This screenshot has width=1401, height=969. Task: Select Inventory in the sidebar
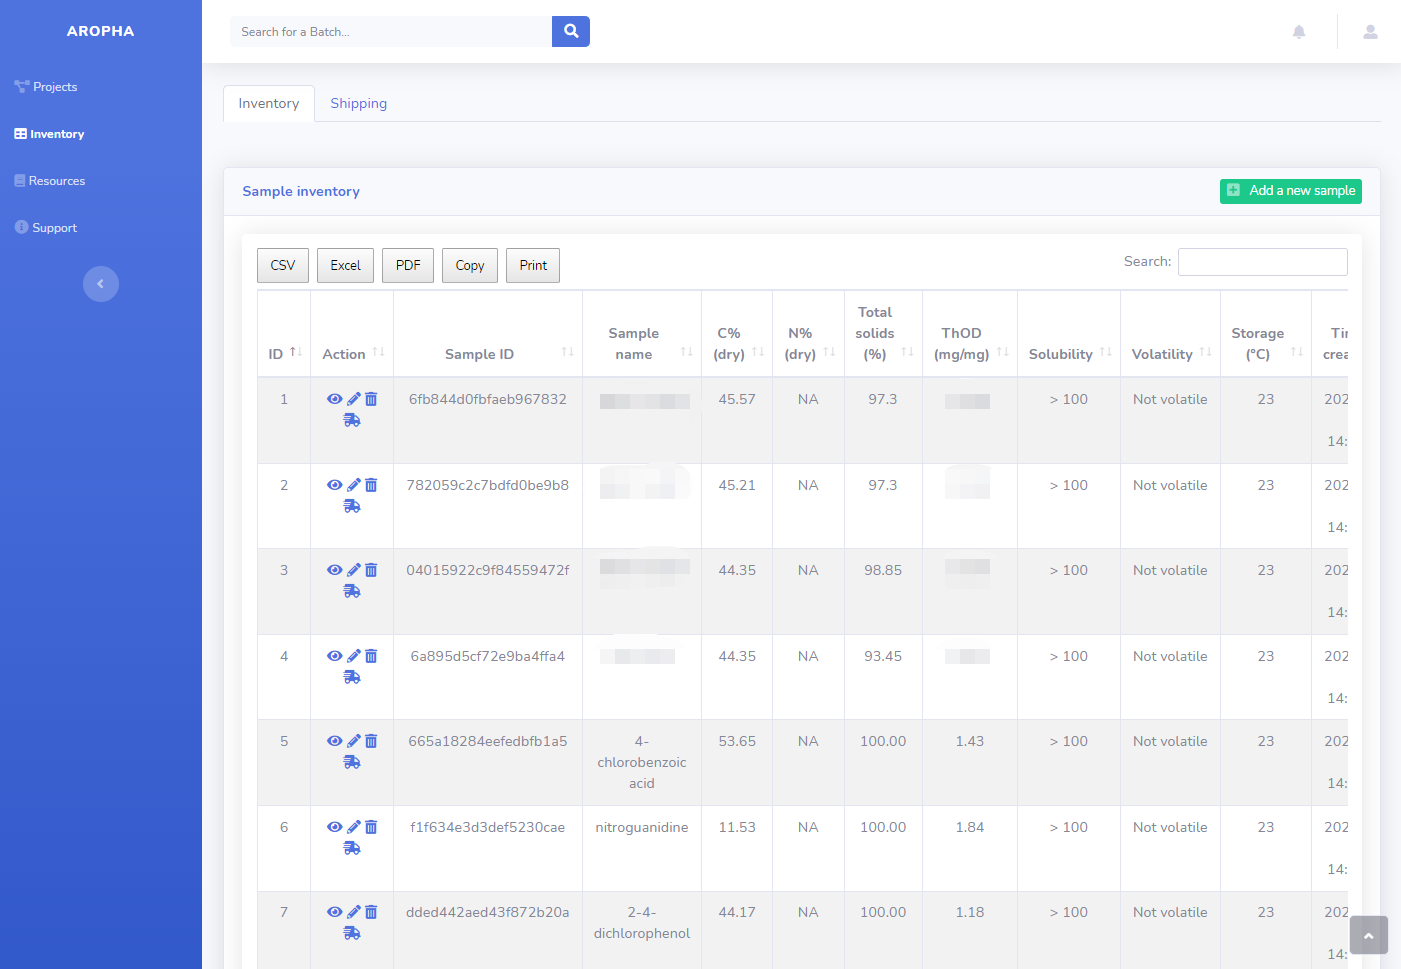pos(56,133)
